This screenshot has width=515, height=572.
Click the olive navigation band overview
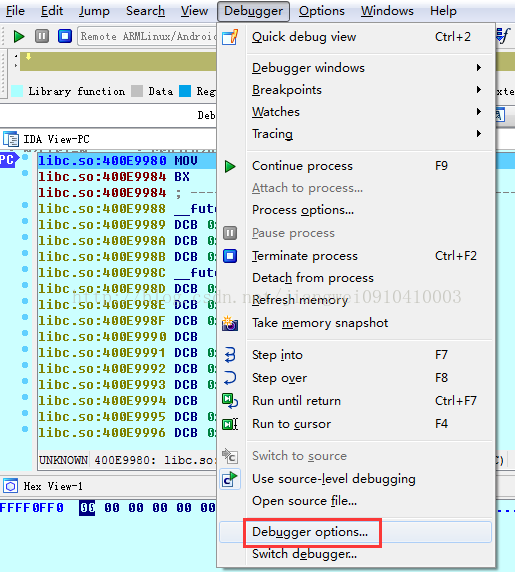pyautogui.click(x=118, y=61)
